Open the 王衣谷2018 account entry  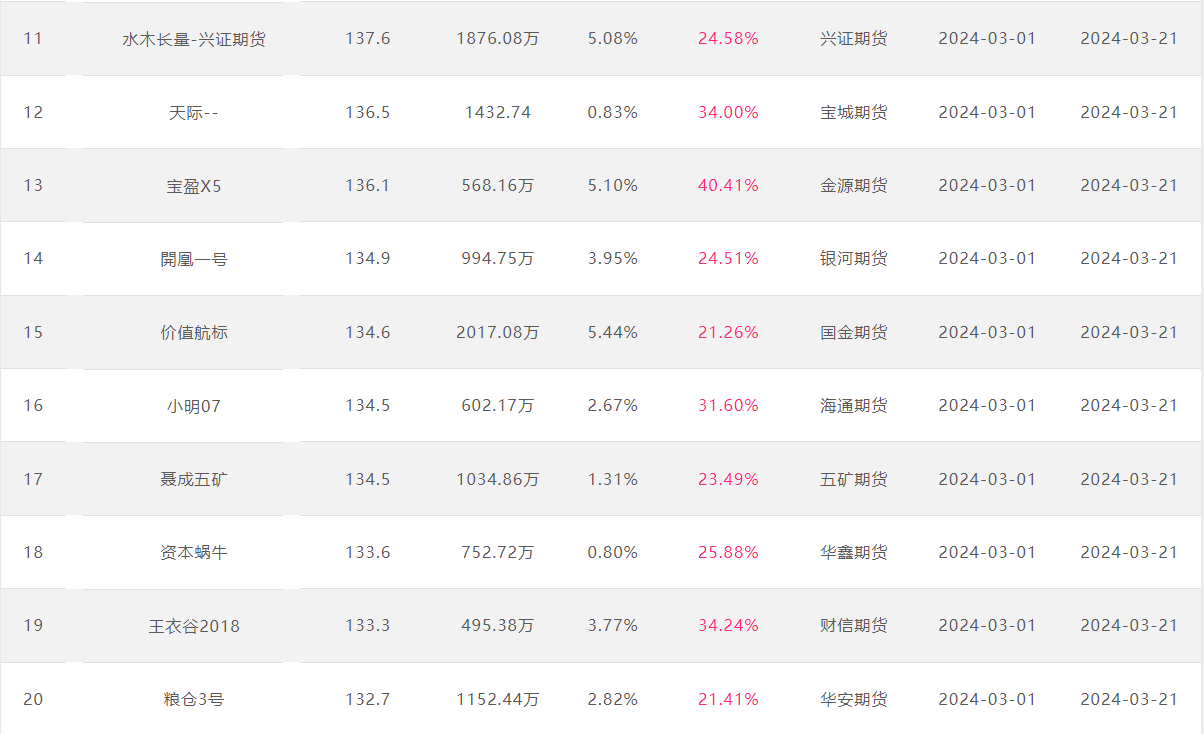pos(194,626)
